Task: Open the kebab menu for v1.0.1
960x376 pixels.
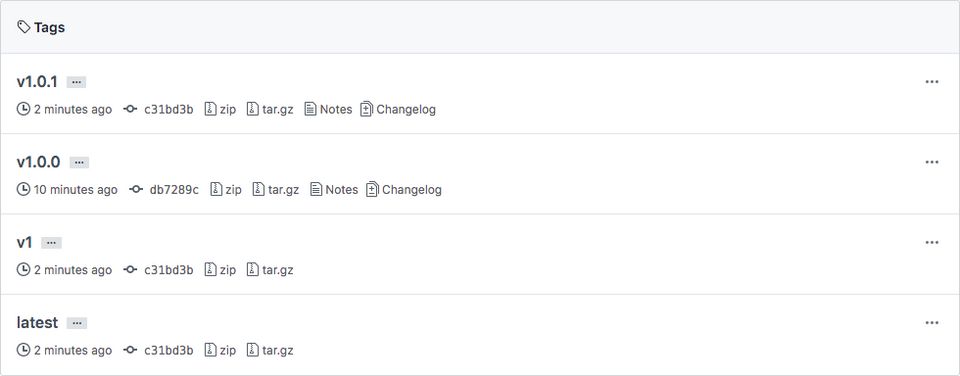Action: coord(932,81)
